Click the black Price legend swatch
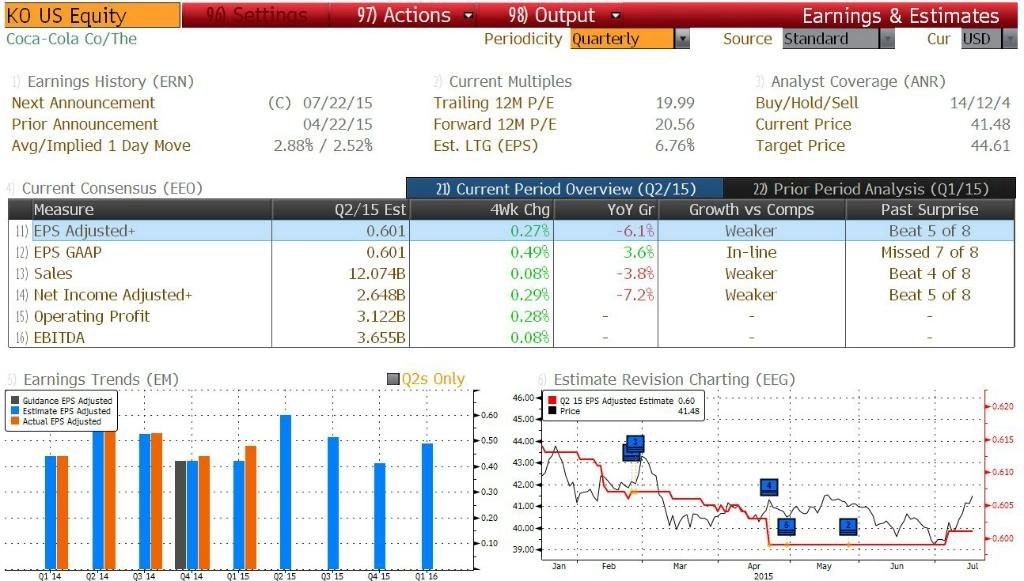Screen dimensions: 1024x581 (552, 411)
